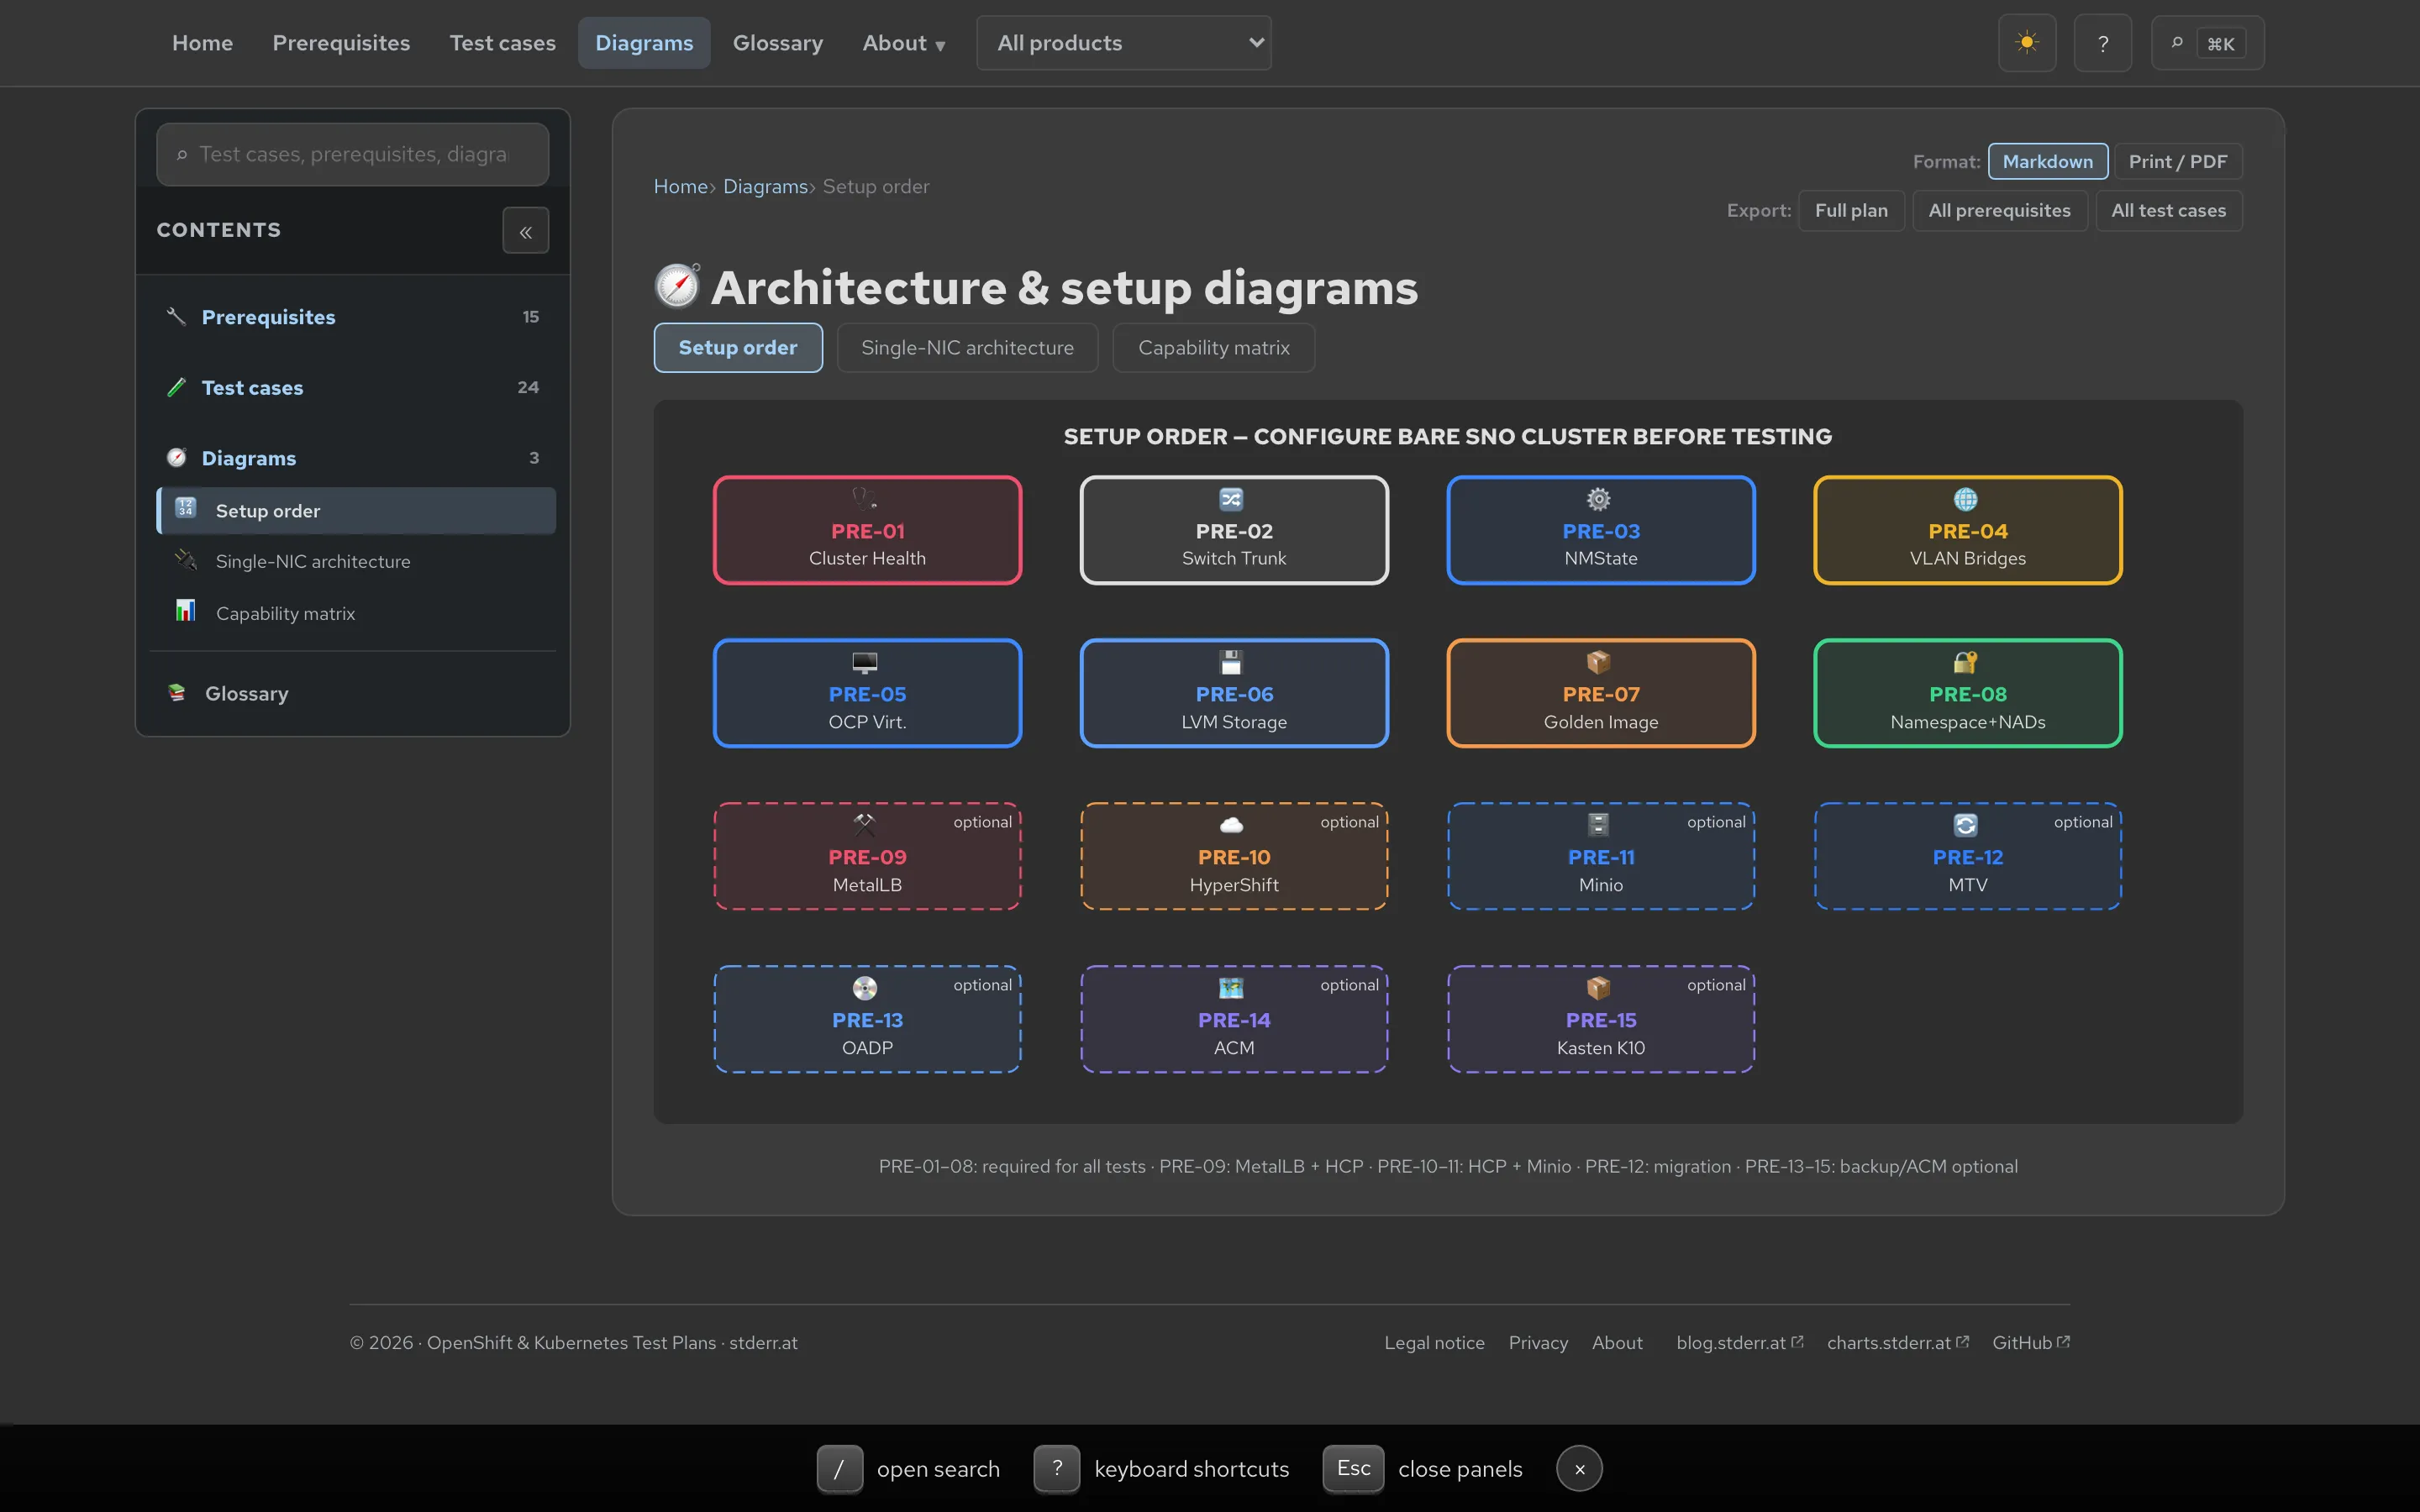Click the floppy disk icon in PRE-06 card
The width and height of the screenshot is (2420, 1512).
click(x=1231, y=662)
